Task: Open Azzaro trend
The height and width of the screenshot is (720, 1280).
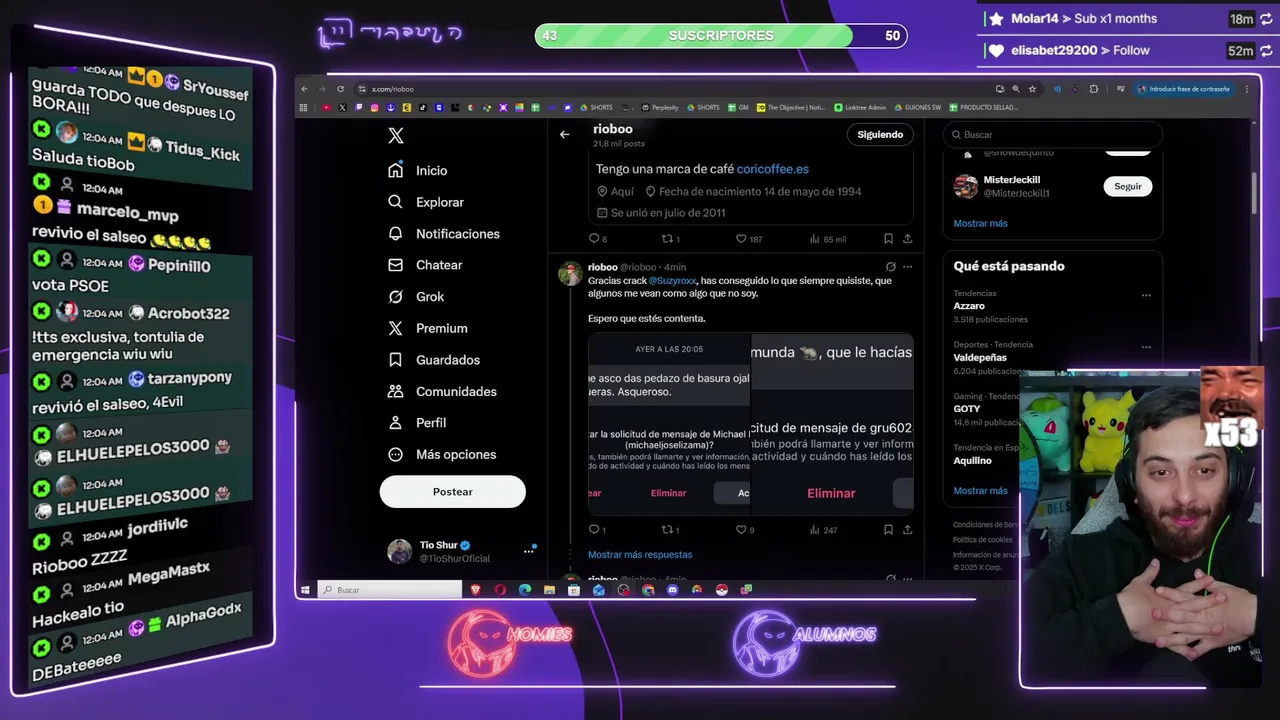Action: tap(969, 306)
